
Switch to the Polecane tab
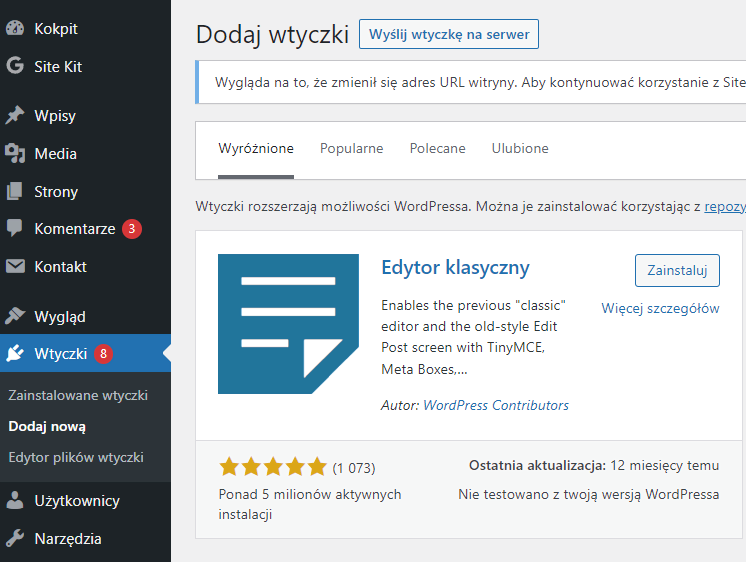[437, 148]
